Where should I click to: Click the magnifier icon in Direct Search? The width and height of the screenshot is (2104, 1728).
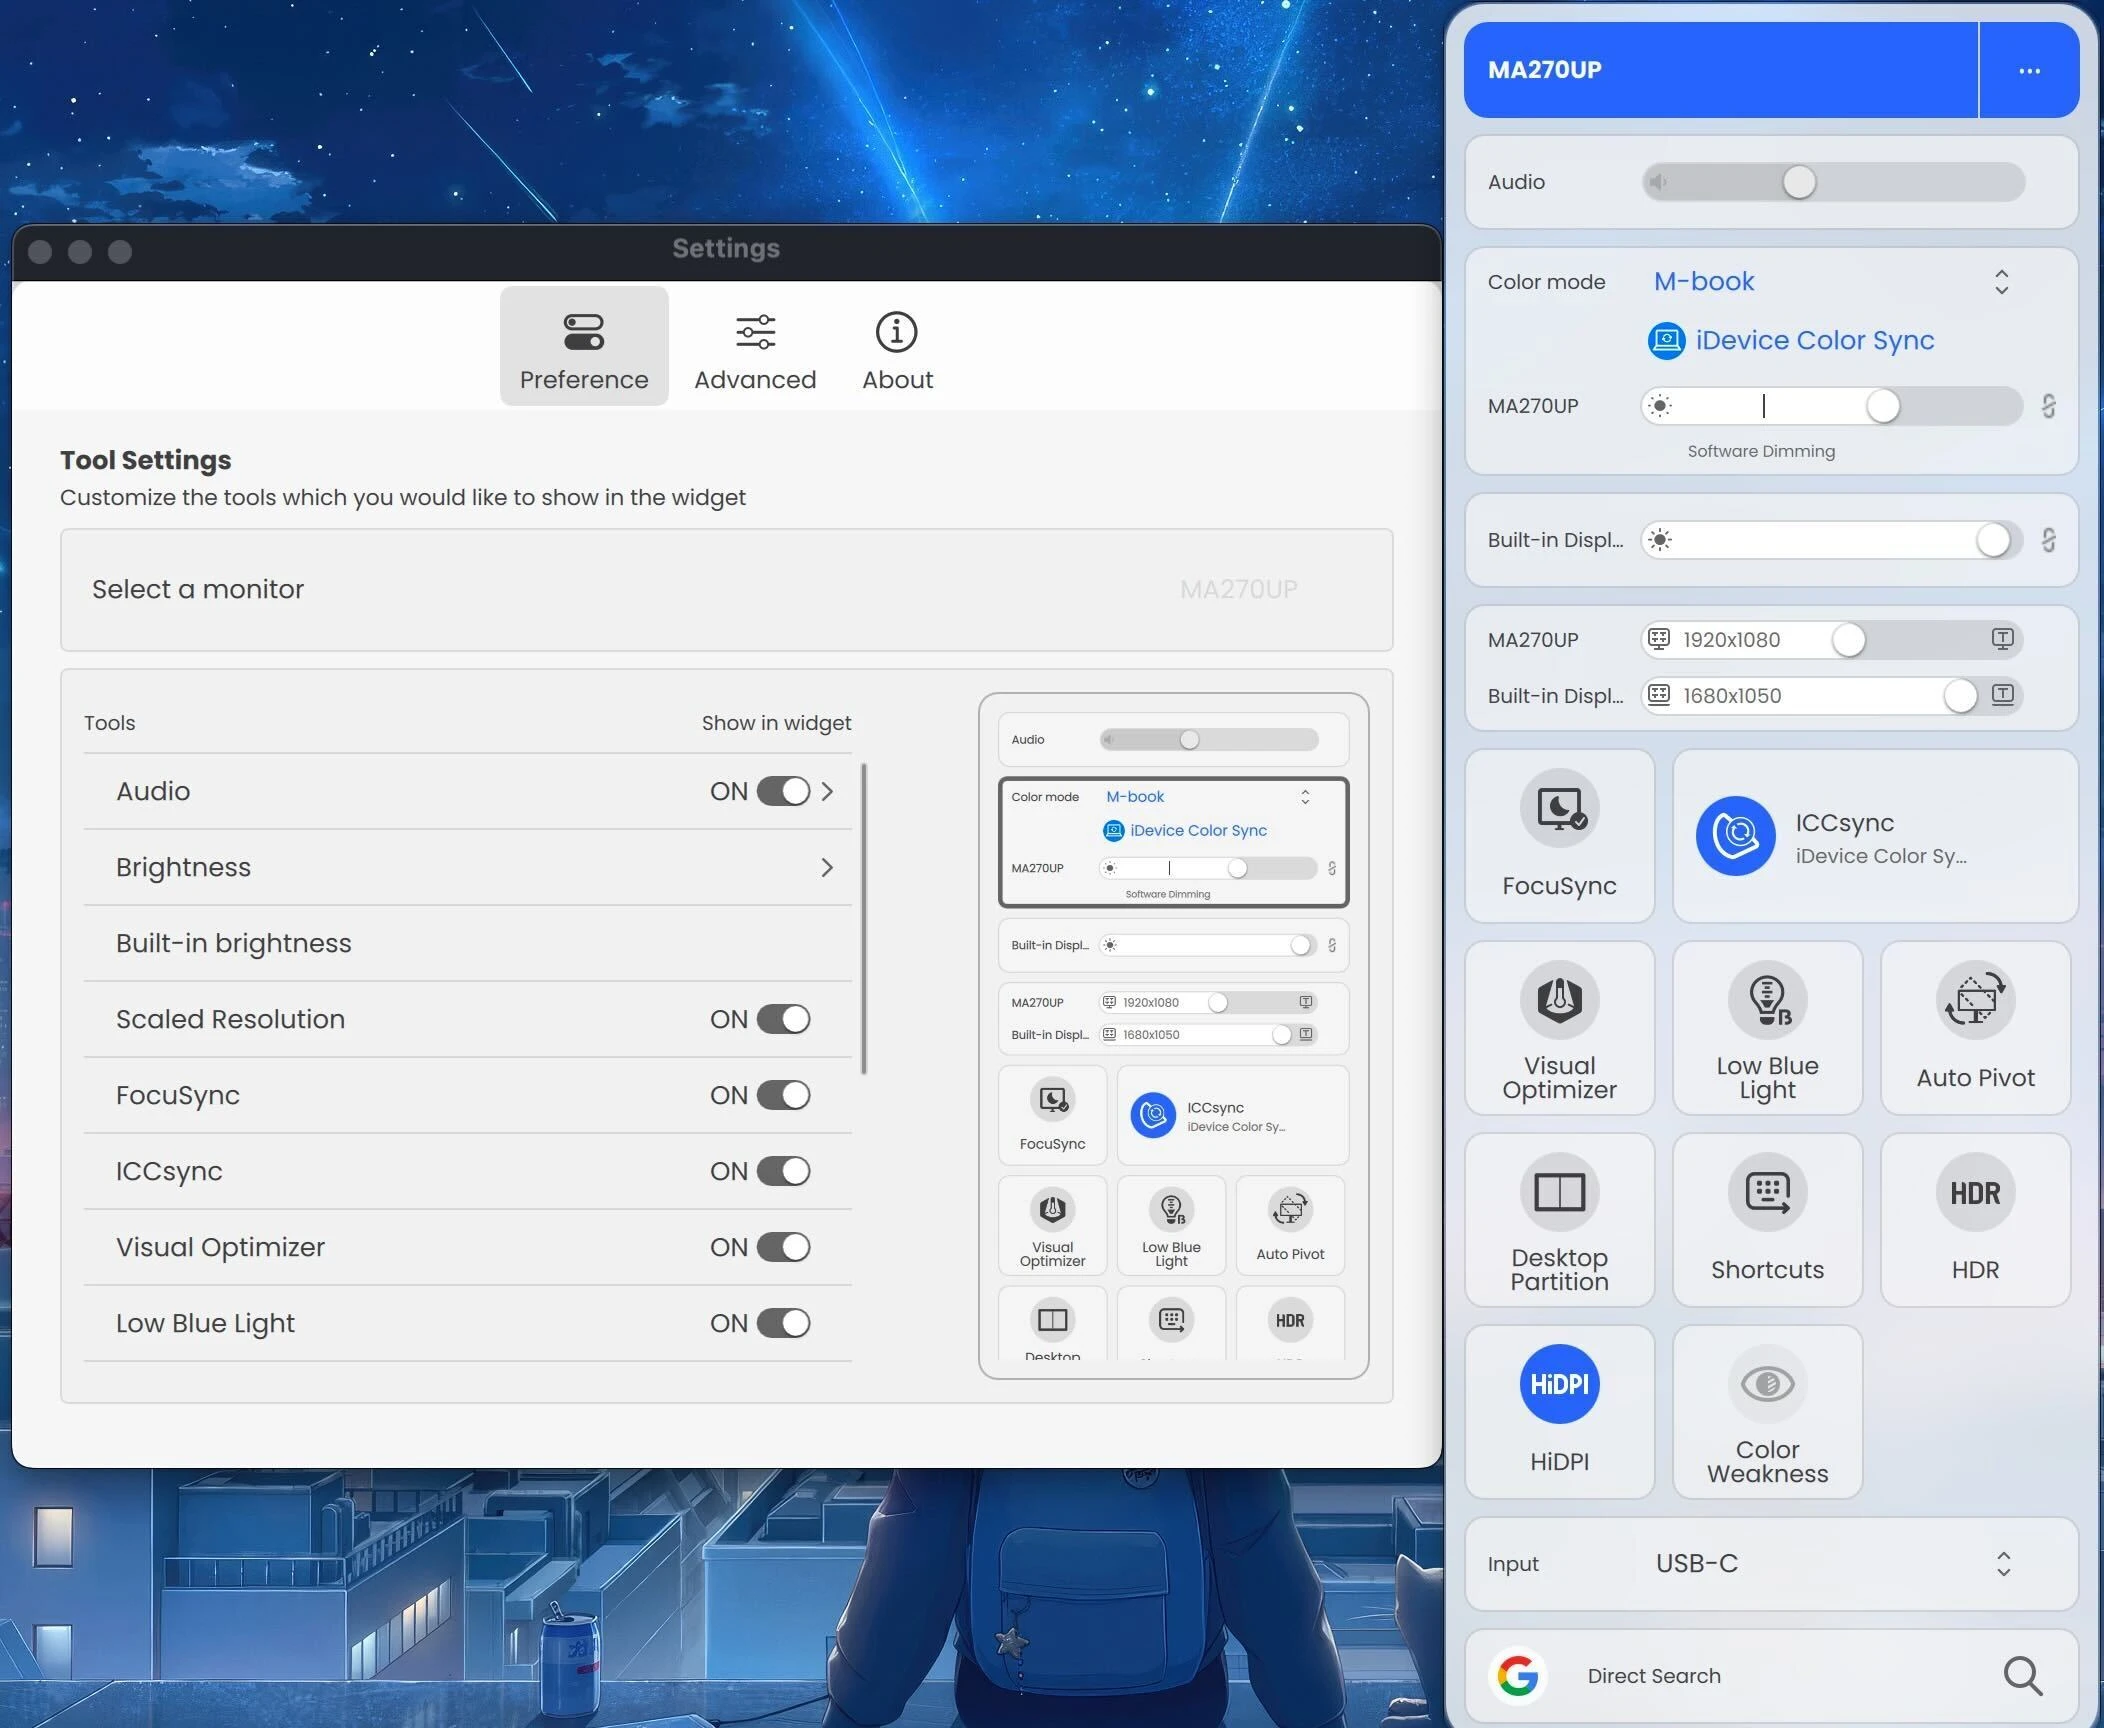2022,1675
